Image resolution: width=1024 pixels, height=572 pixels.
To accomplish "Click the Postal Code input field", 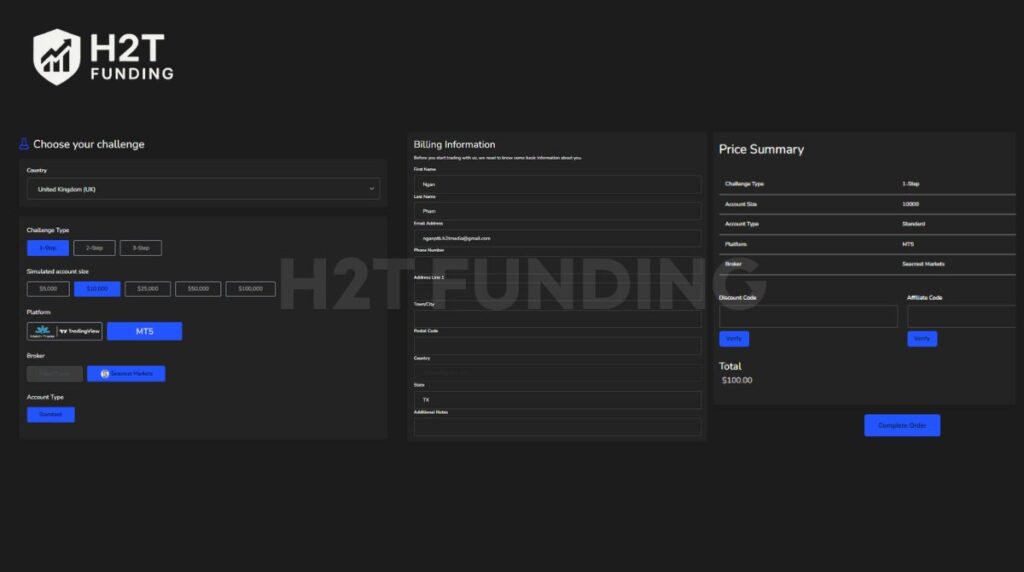I will coord(557,345).
